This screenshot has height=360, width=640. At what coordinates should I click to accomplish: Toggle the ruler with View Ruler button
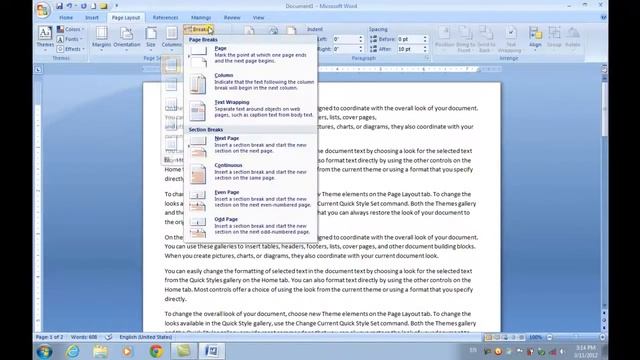click(x=604, y=69)
